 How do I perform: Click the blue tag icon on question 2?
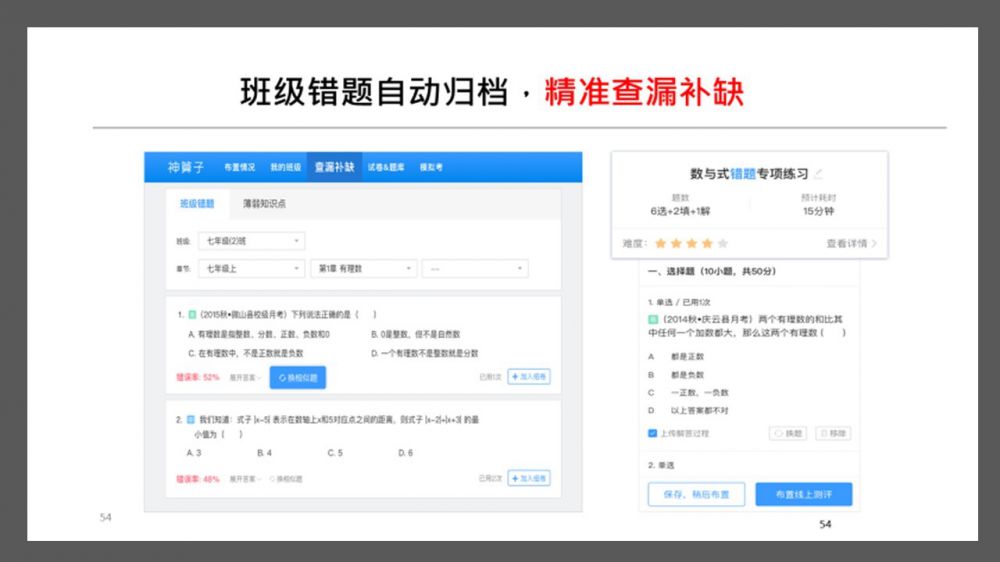click(x=191, y=420)
